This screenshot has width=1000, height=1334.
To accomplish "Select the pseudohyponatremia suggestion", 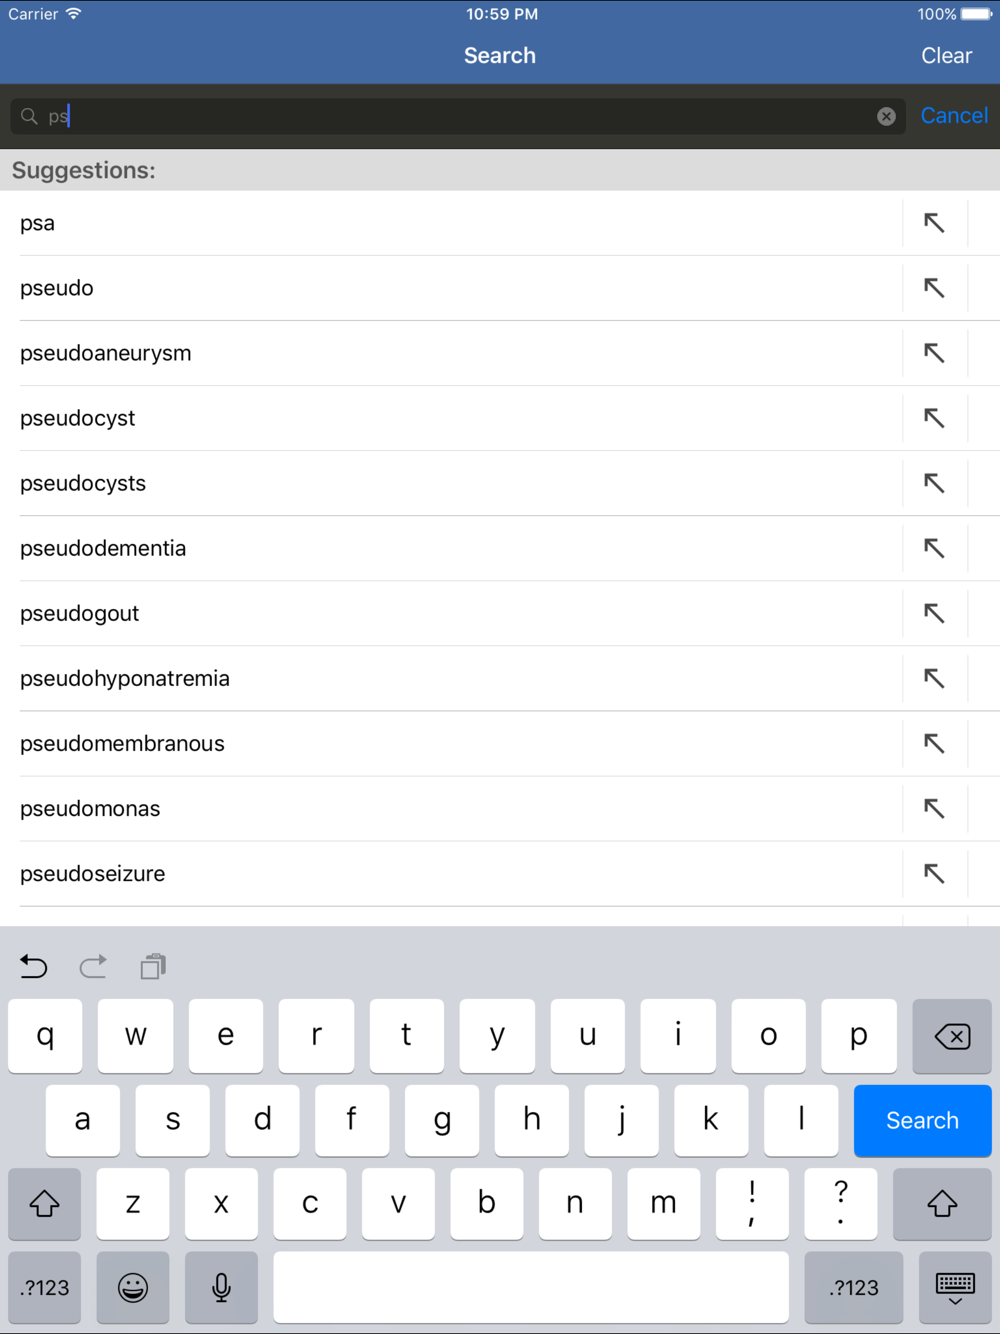I will click(125, 678).
